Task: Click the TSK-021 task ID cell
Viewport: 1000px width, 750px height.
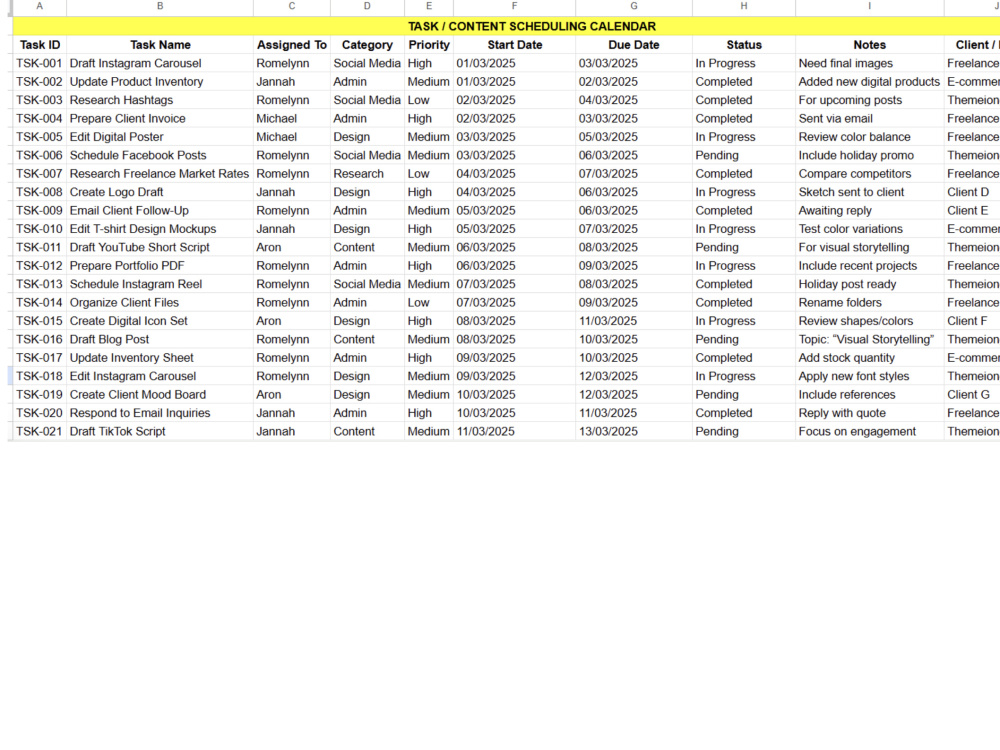Action: coord(40,431)
